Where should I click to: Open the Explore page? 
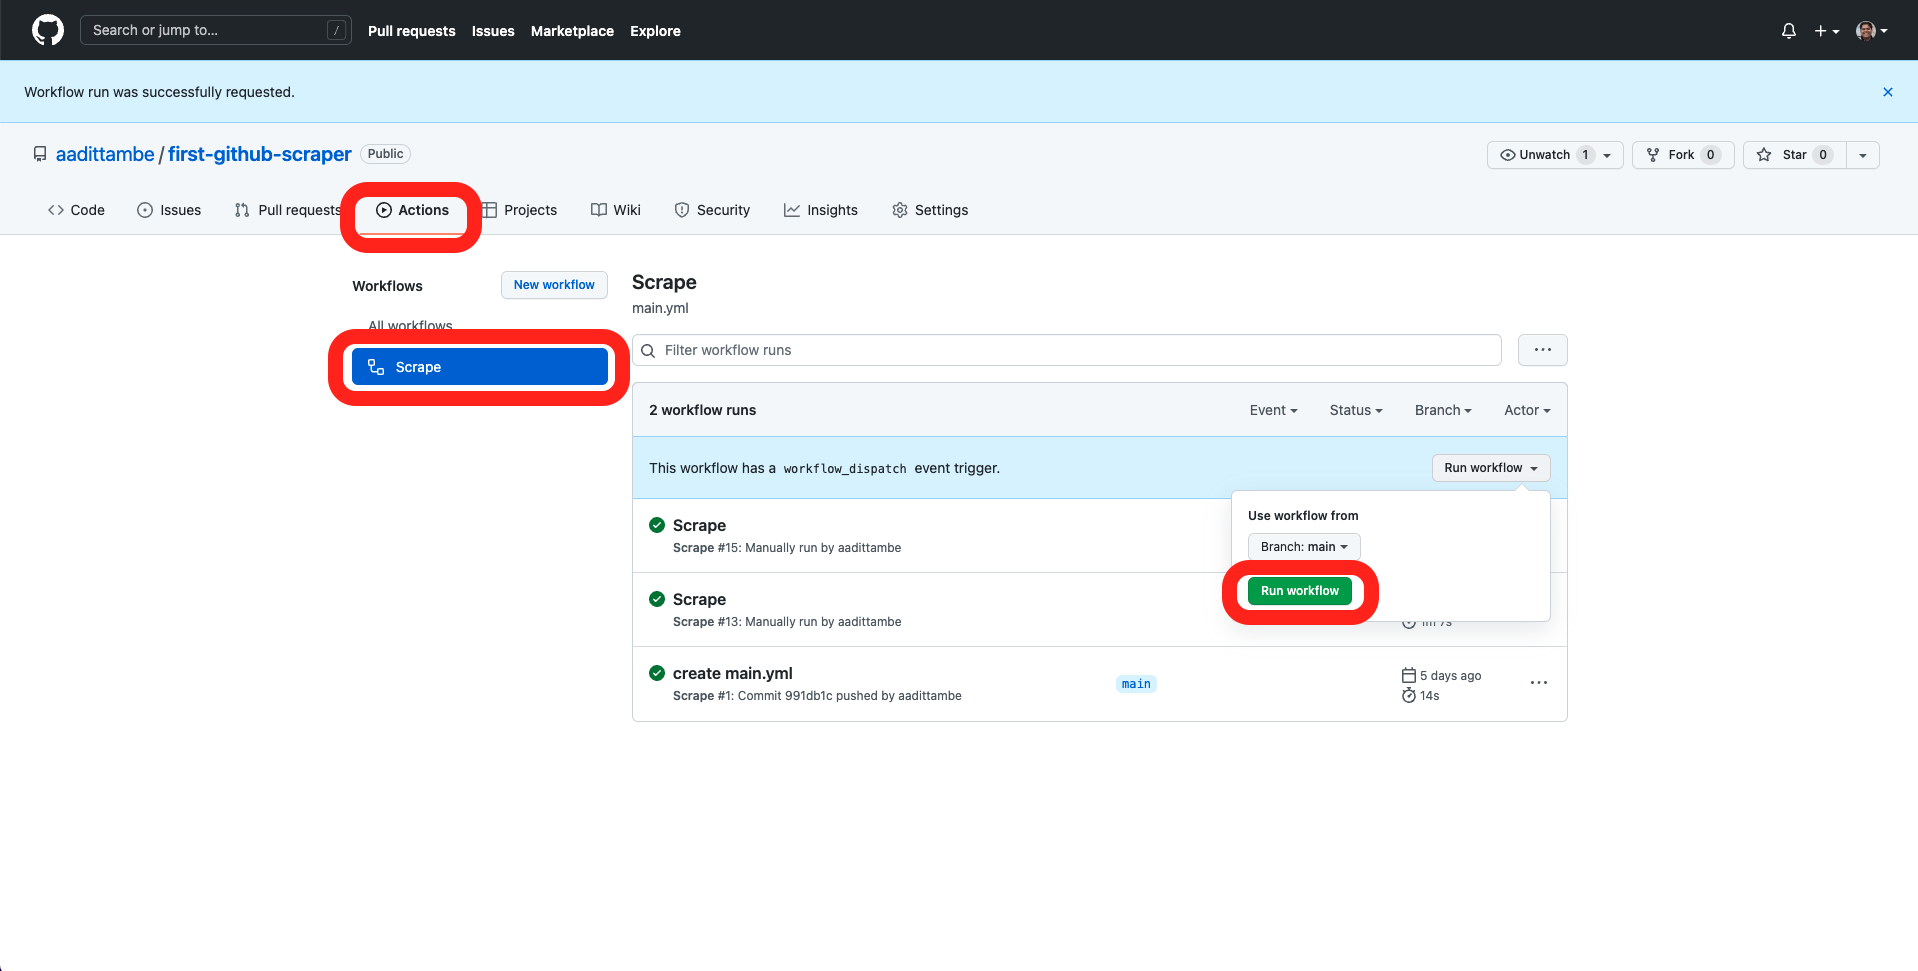point(655,31)
